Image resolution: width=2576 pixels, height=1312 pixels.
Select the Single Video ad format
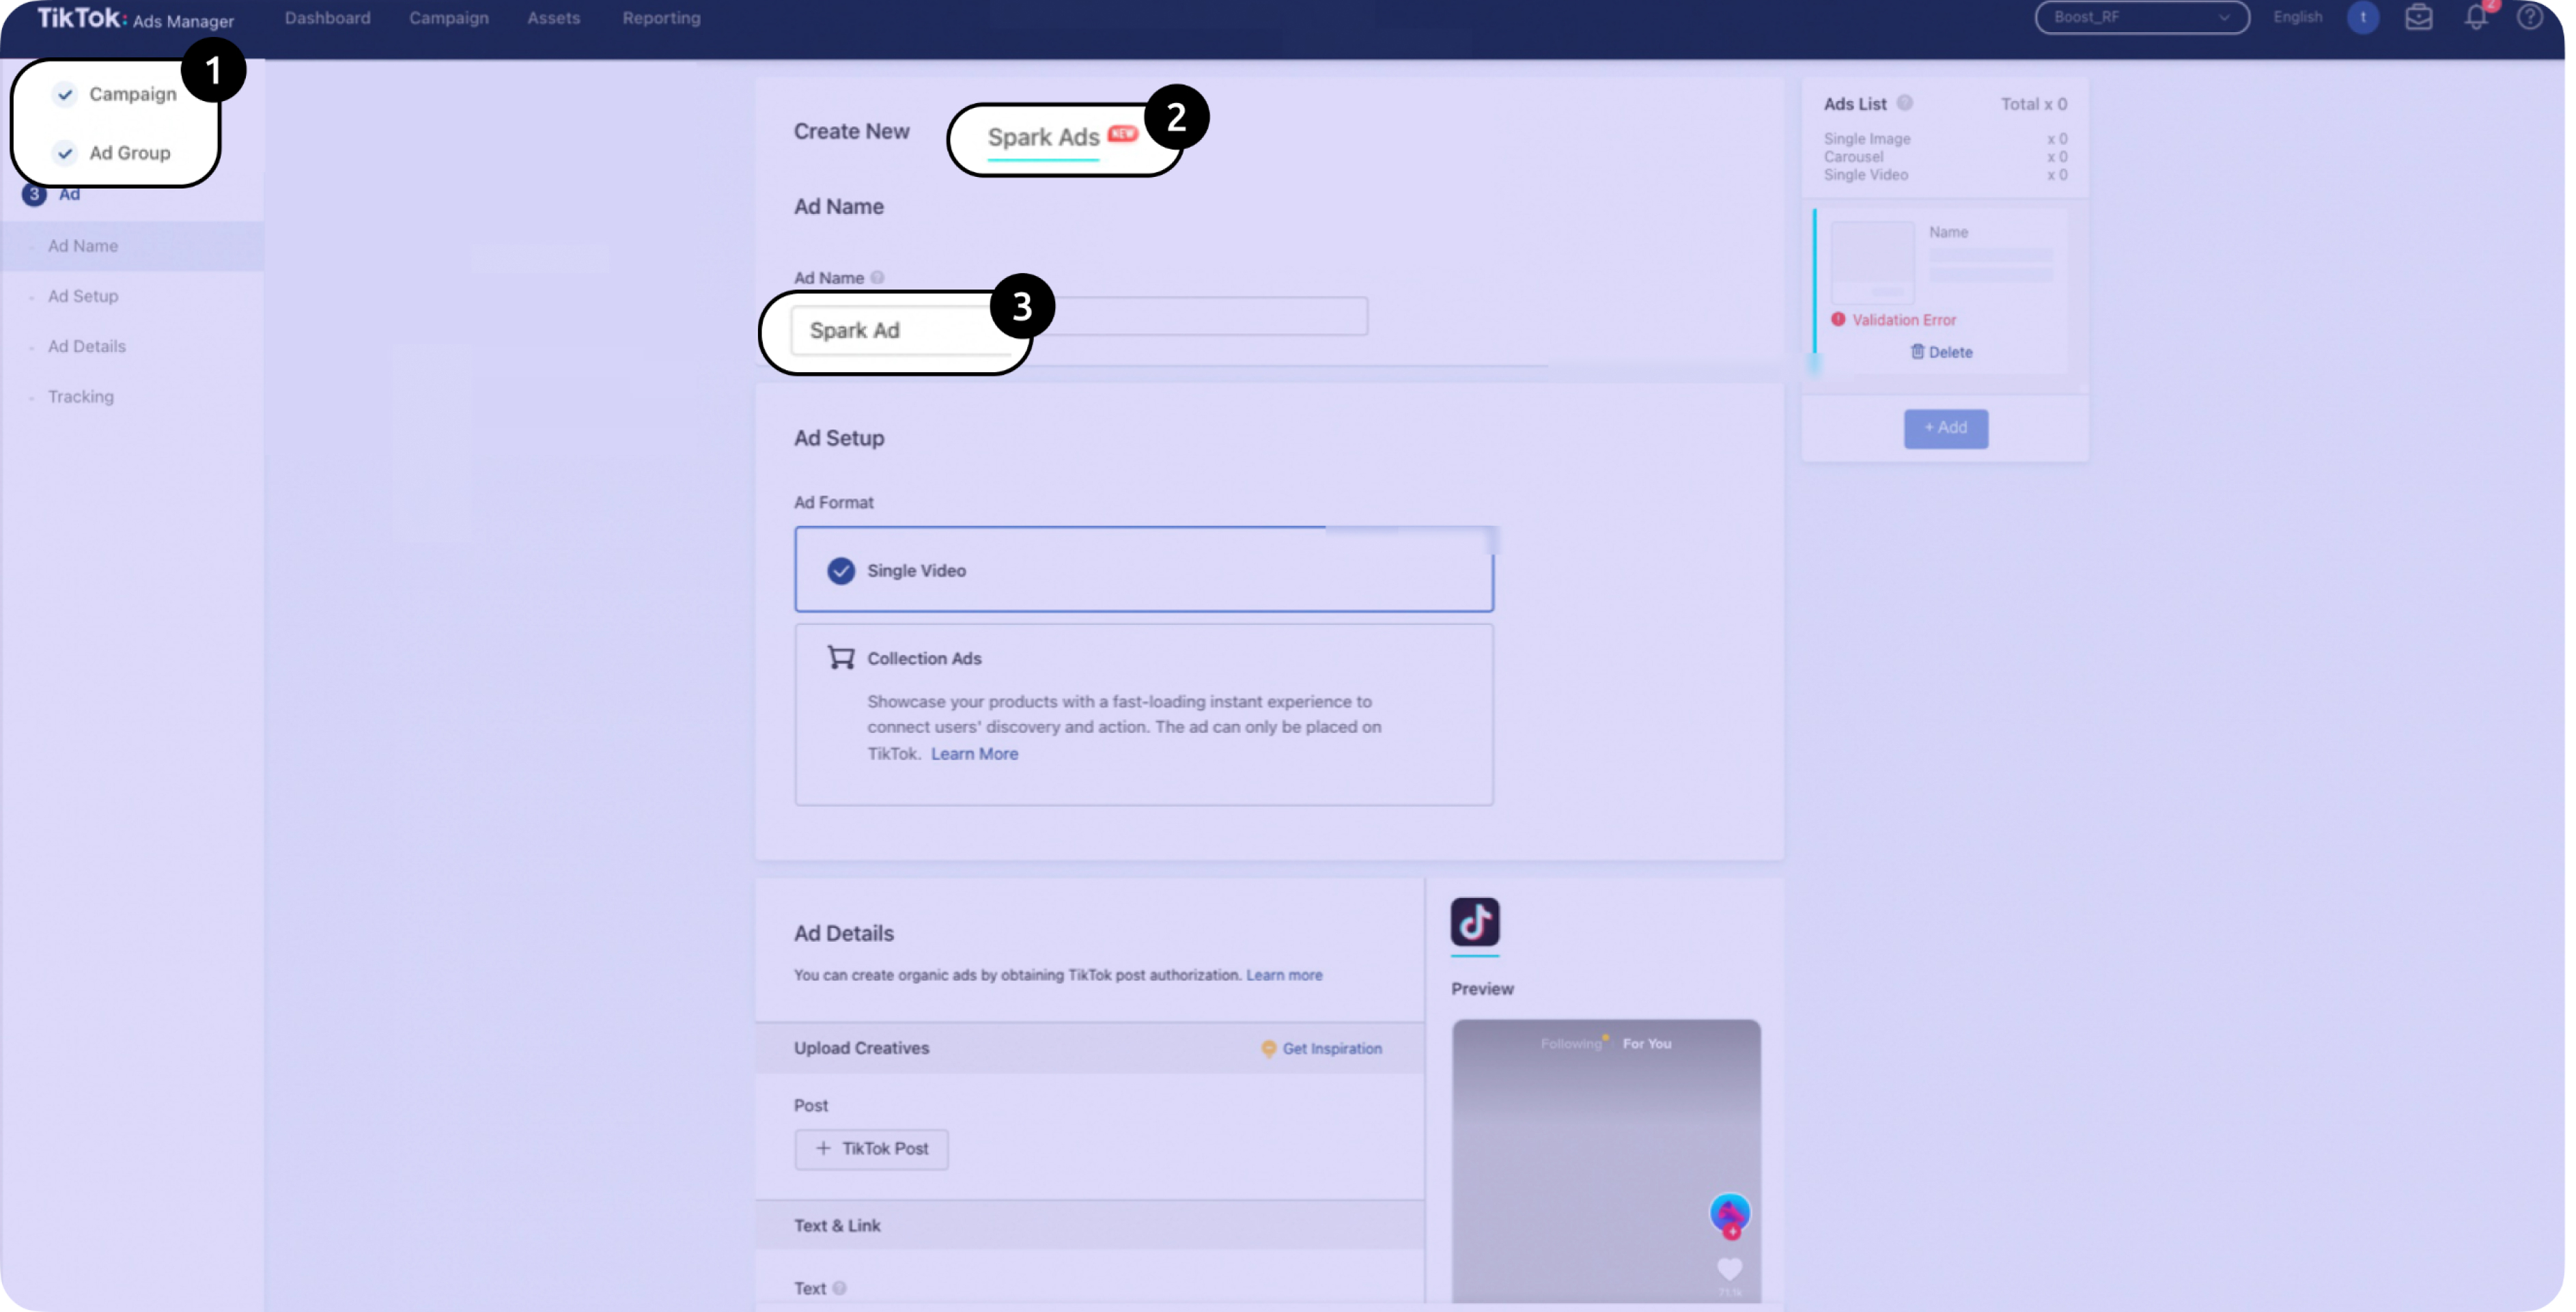(x=1143, y=569)
